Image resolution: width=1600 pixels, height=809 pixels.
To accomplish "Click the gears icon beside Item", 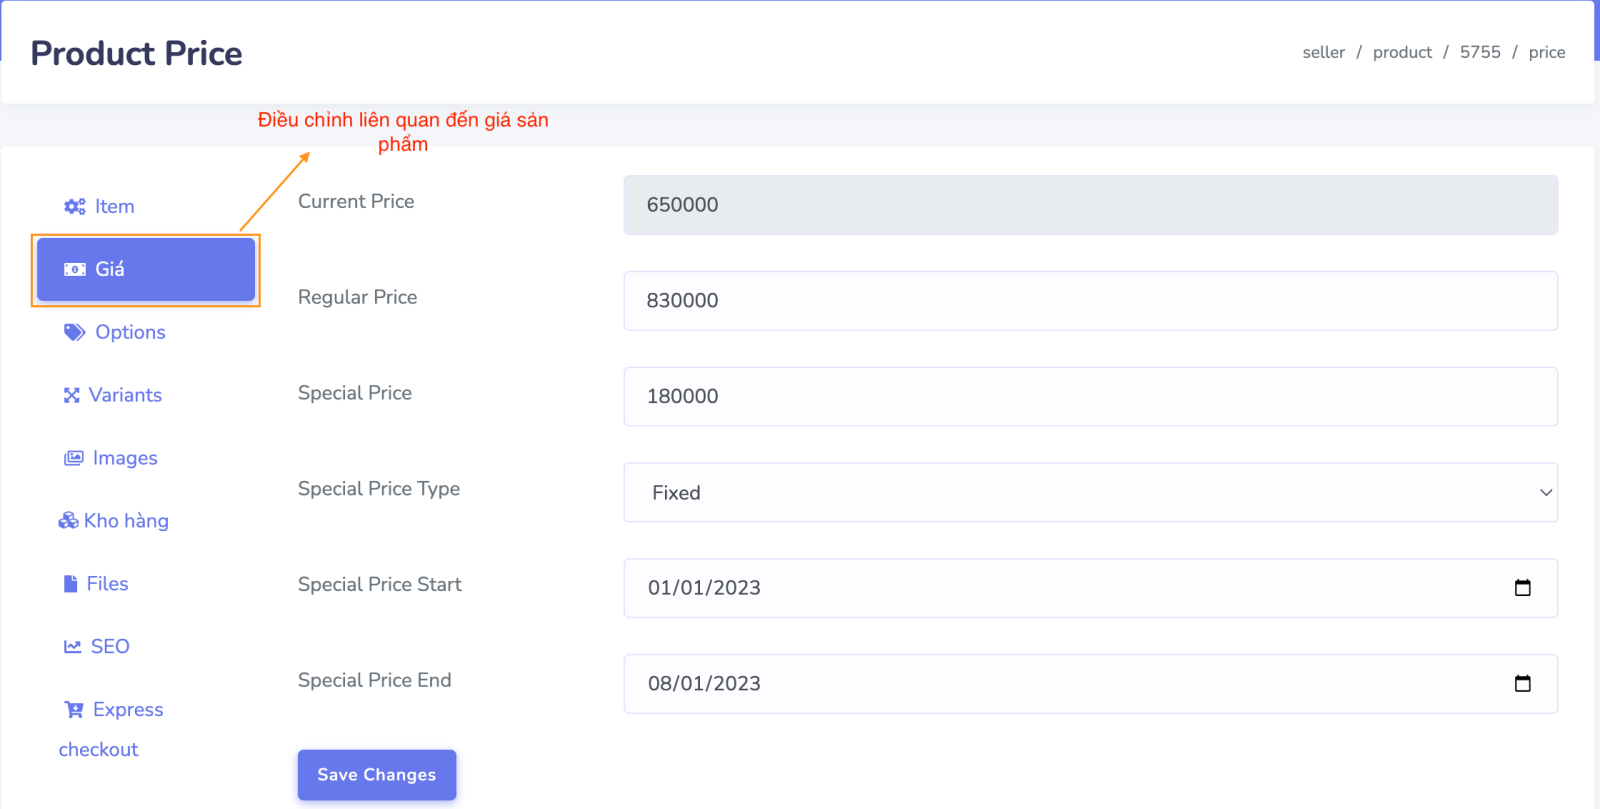I will tap(74, 207).
